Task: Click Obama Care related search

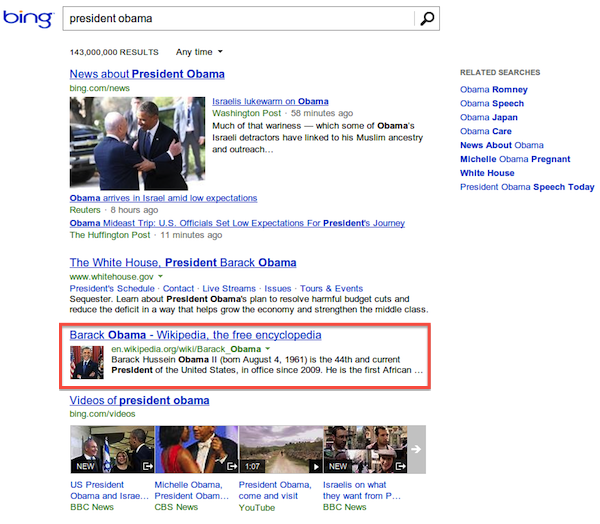Action: 486,131
